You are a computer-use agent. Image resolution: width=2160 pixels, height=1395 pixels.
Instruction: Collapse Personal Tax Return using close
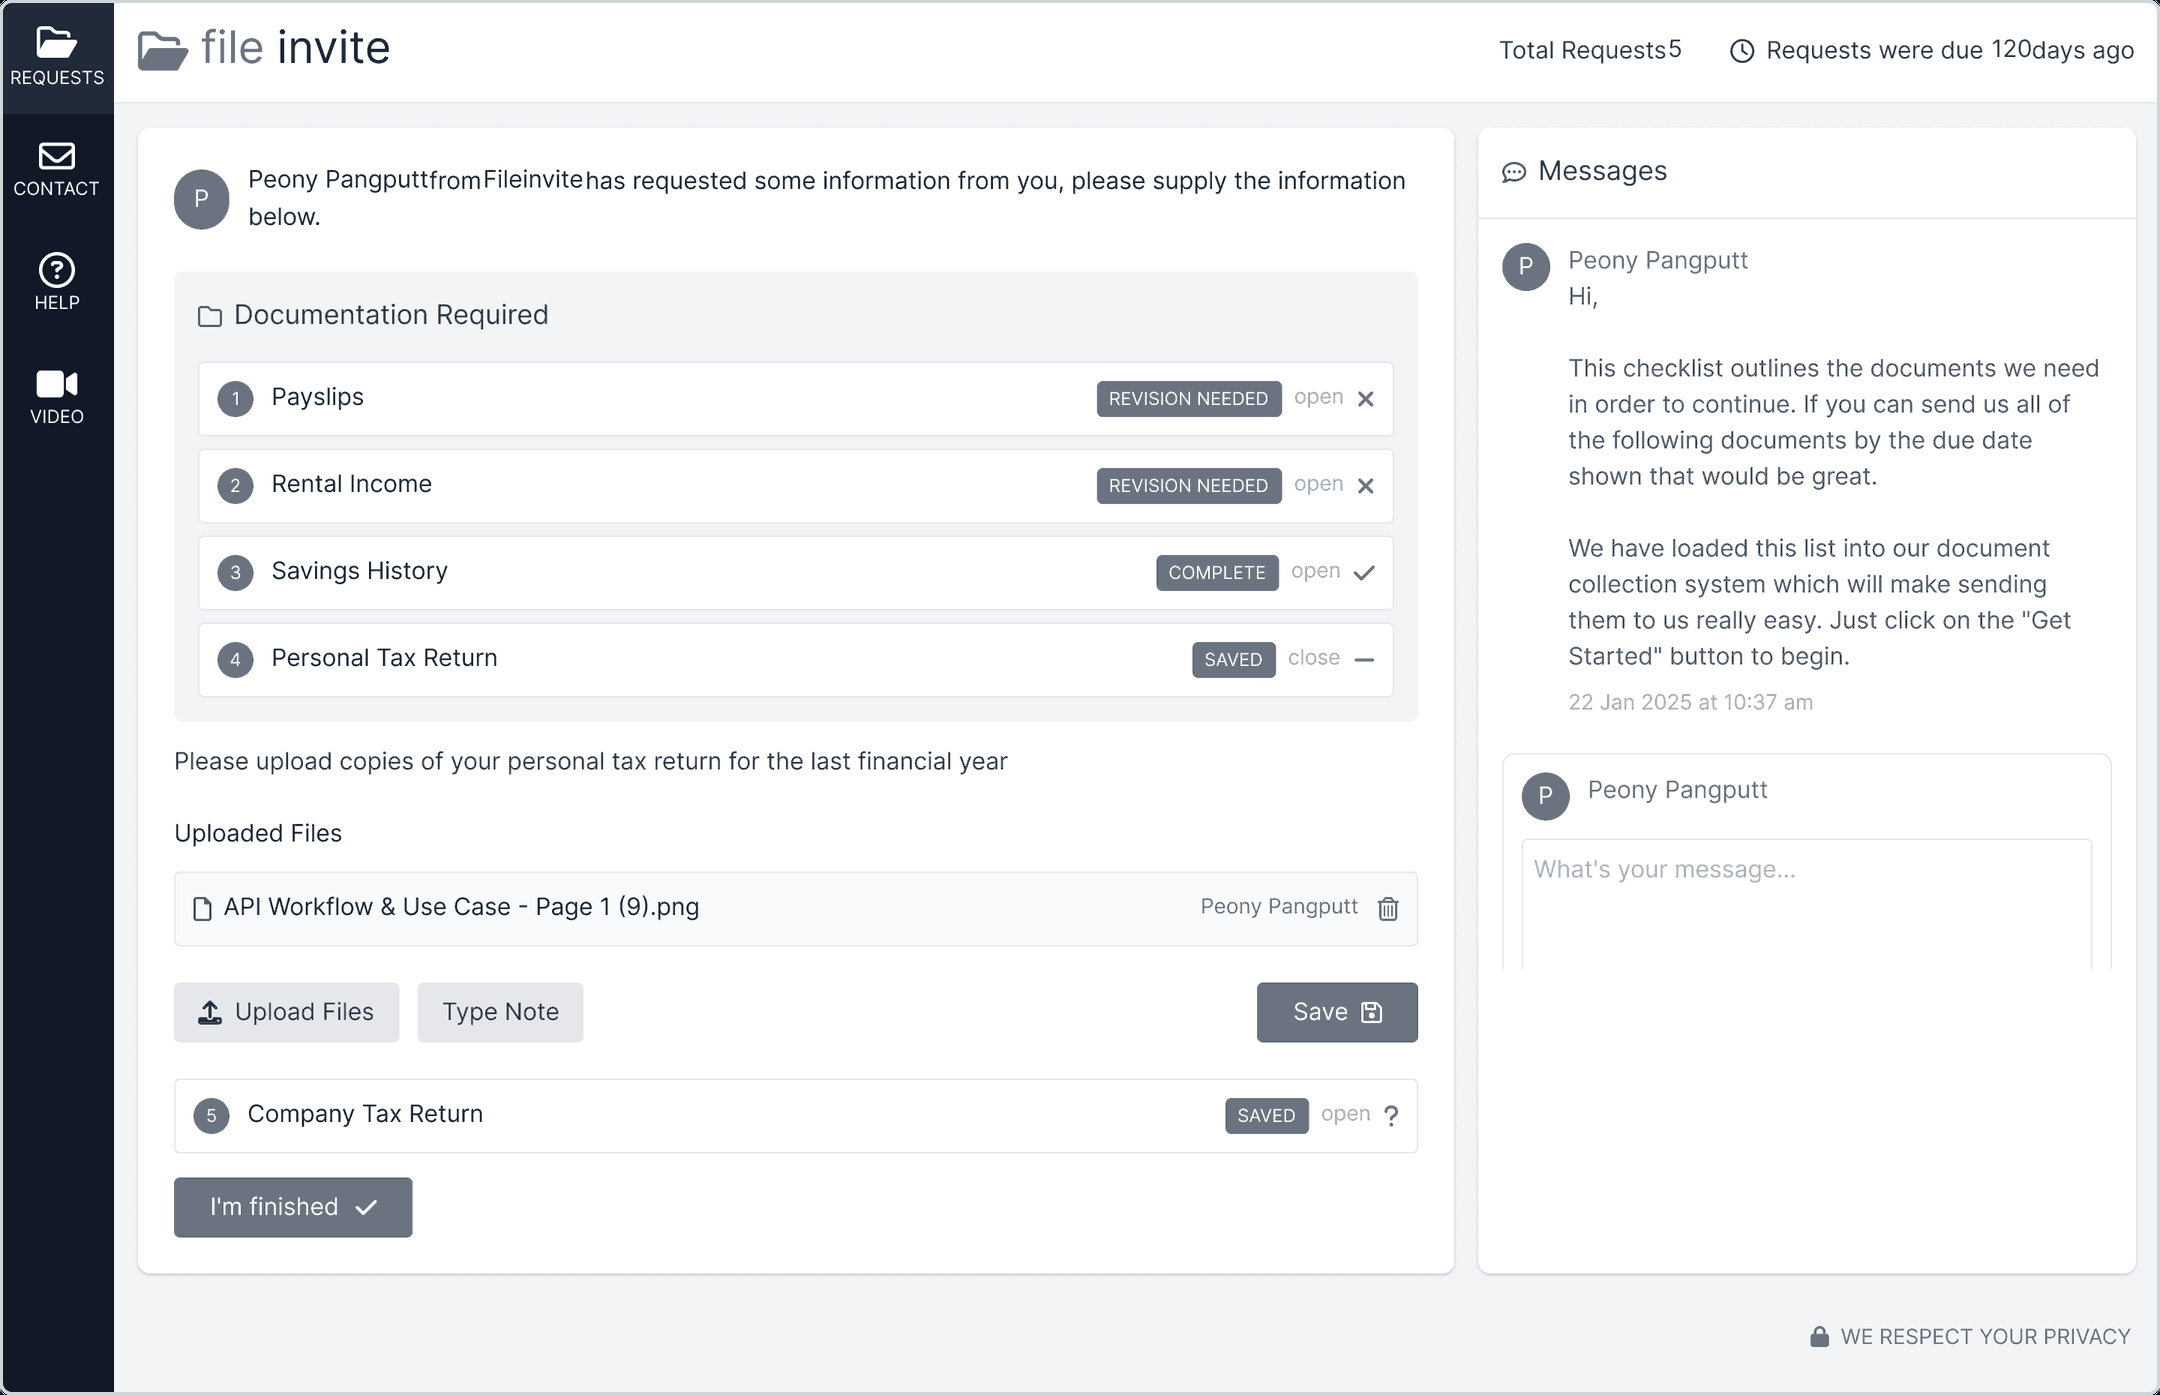tap(1313, 658)
